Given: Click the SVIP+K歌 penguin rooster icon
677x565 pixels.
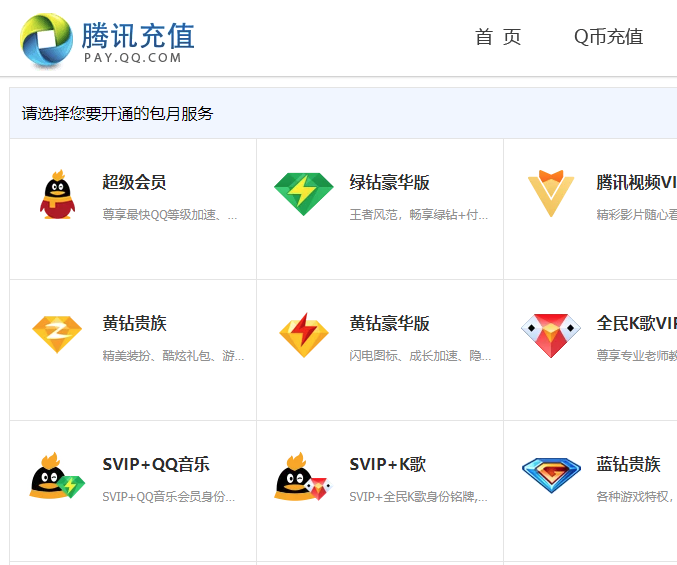Looking at the screenshot, I should 304,477.
